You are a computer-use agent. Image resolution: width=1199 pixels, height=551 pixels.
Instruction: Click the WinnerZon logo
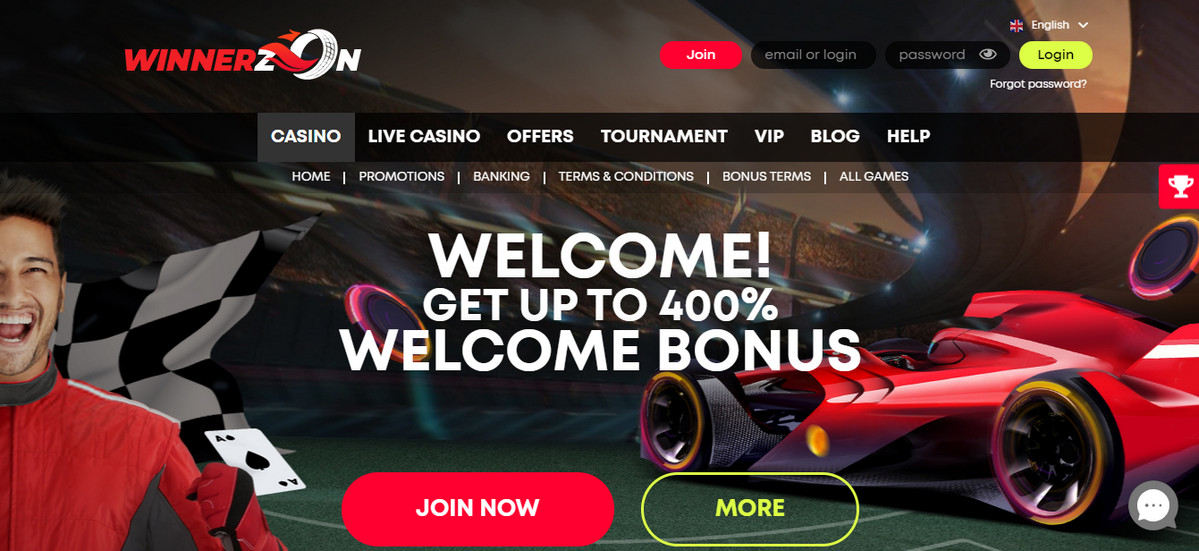coord(242,54)
